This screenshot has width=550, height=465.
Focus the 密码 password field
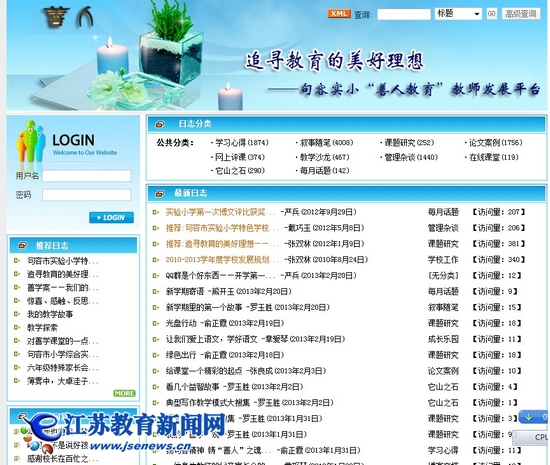pos(87,195)
